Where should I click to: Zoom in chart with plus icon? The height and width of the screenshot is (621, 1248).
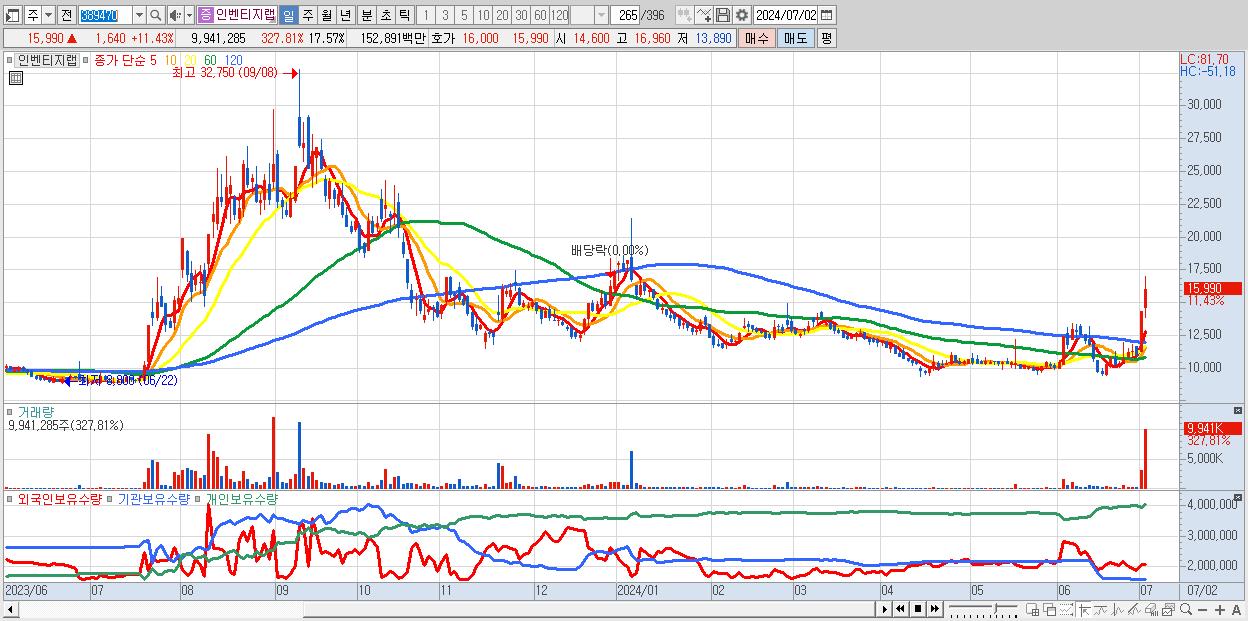(x=1220, y=609)
